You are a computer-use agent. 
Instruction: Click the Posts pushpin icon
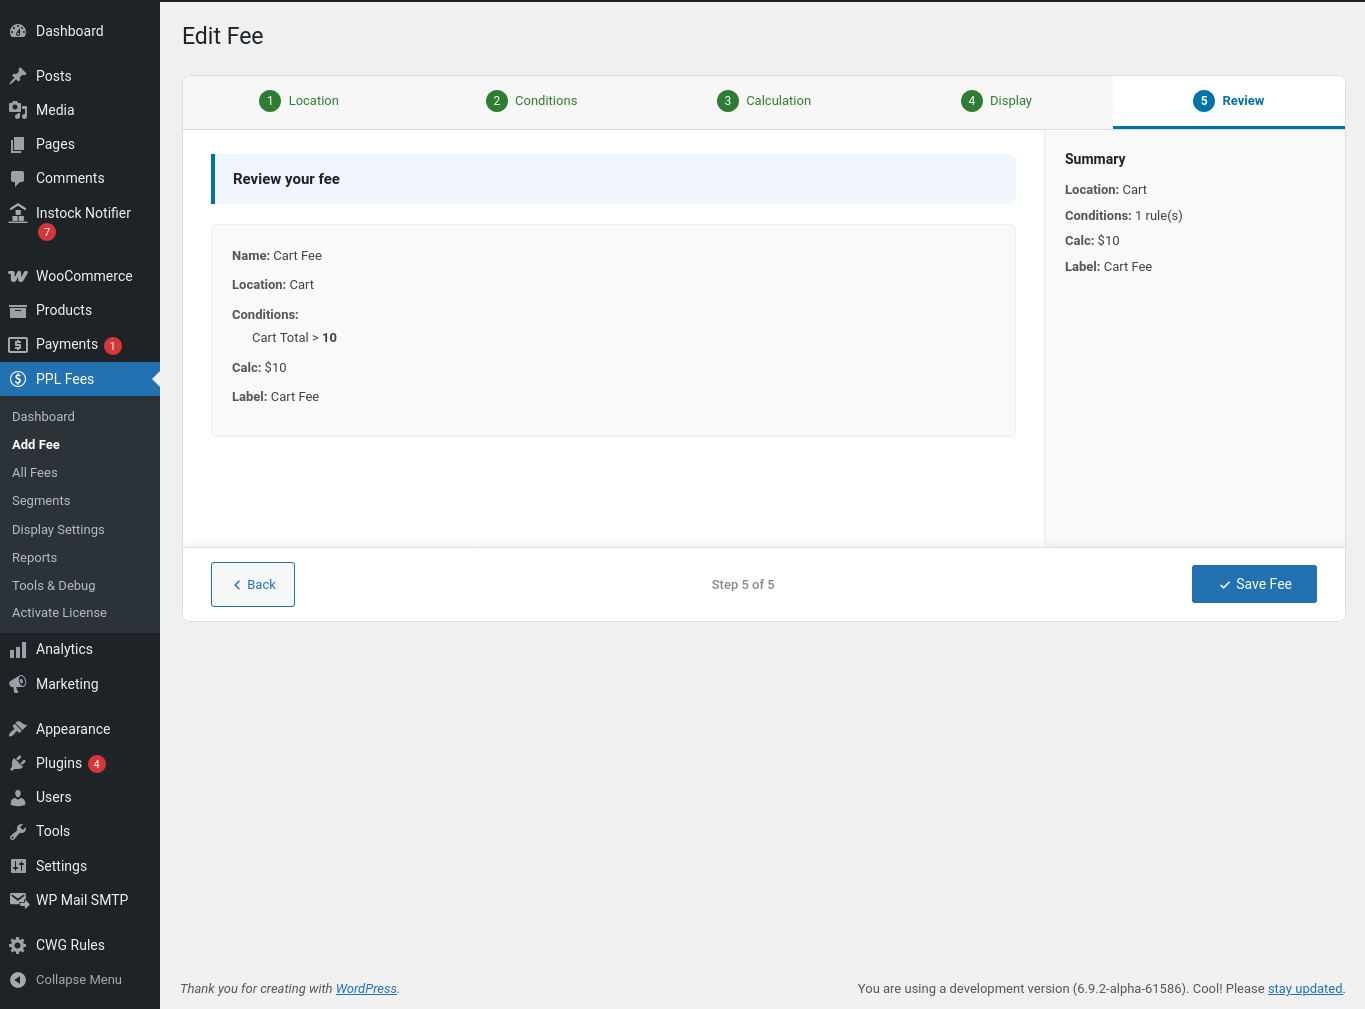(18, 76)
